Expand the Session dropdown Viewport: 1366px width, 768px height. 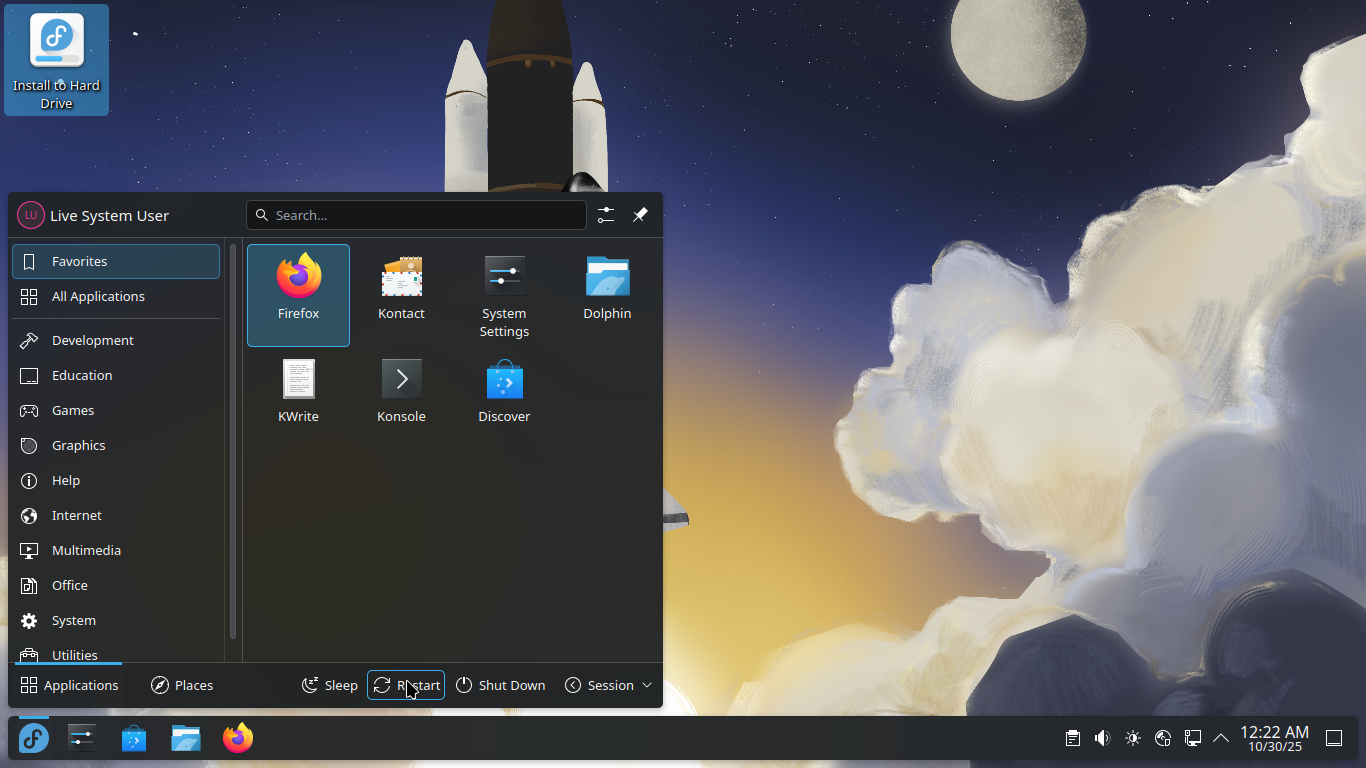tap(608, 685)
